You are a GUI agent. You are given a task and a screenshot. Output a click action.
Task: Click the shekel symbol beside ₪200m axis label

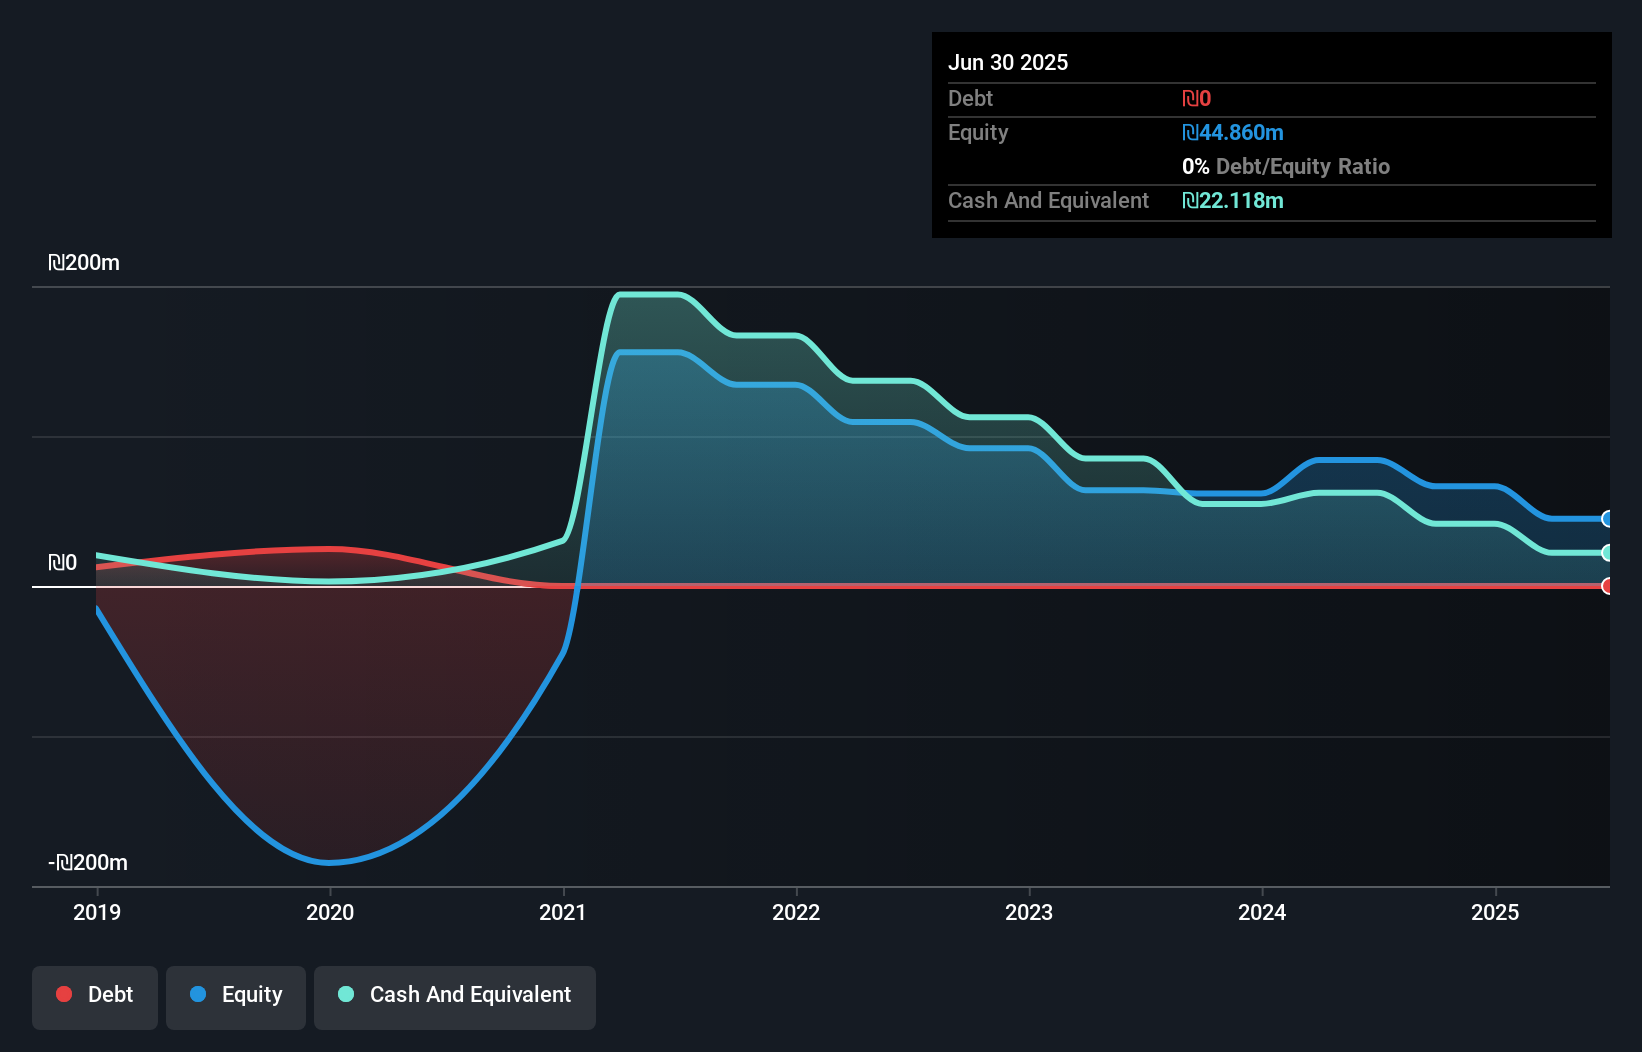(x=58, y=262)
